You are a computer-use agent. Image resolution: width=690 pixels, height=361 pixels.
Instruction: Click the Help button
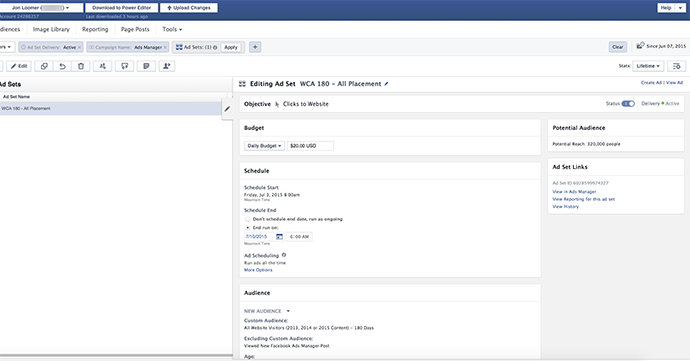pos(666,8)
